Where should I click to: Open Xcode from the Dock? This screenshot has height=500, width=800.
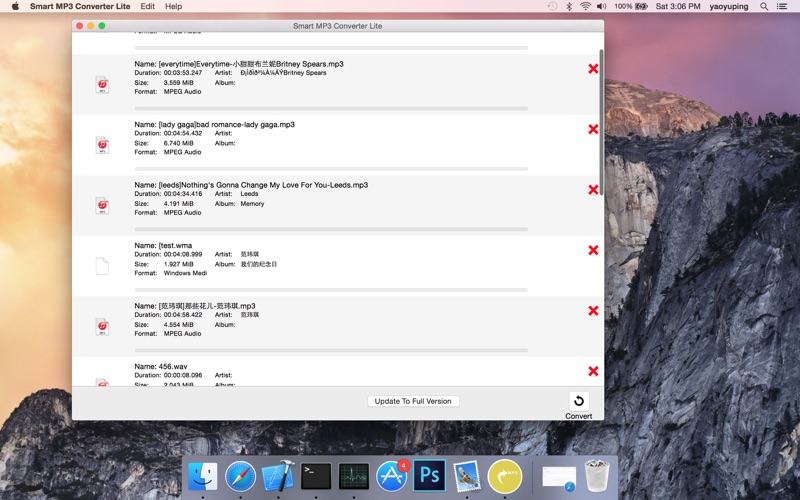[278, 477]
